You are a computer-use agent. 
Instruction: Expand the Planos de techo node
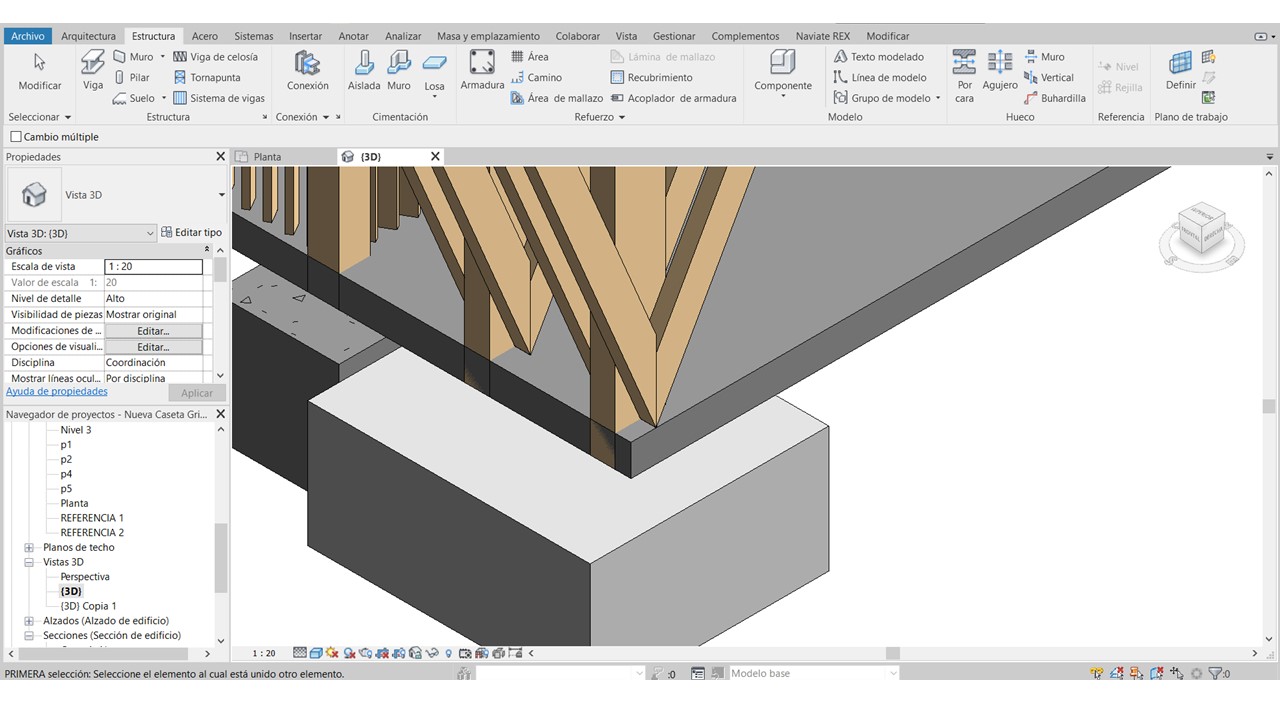click(29, 548)
